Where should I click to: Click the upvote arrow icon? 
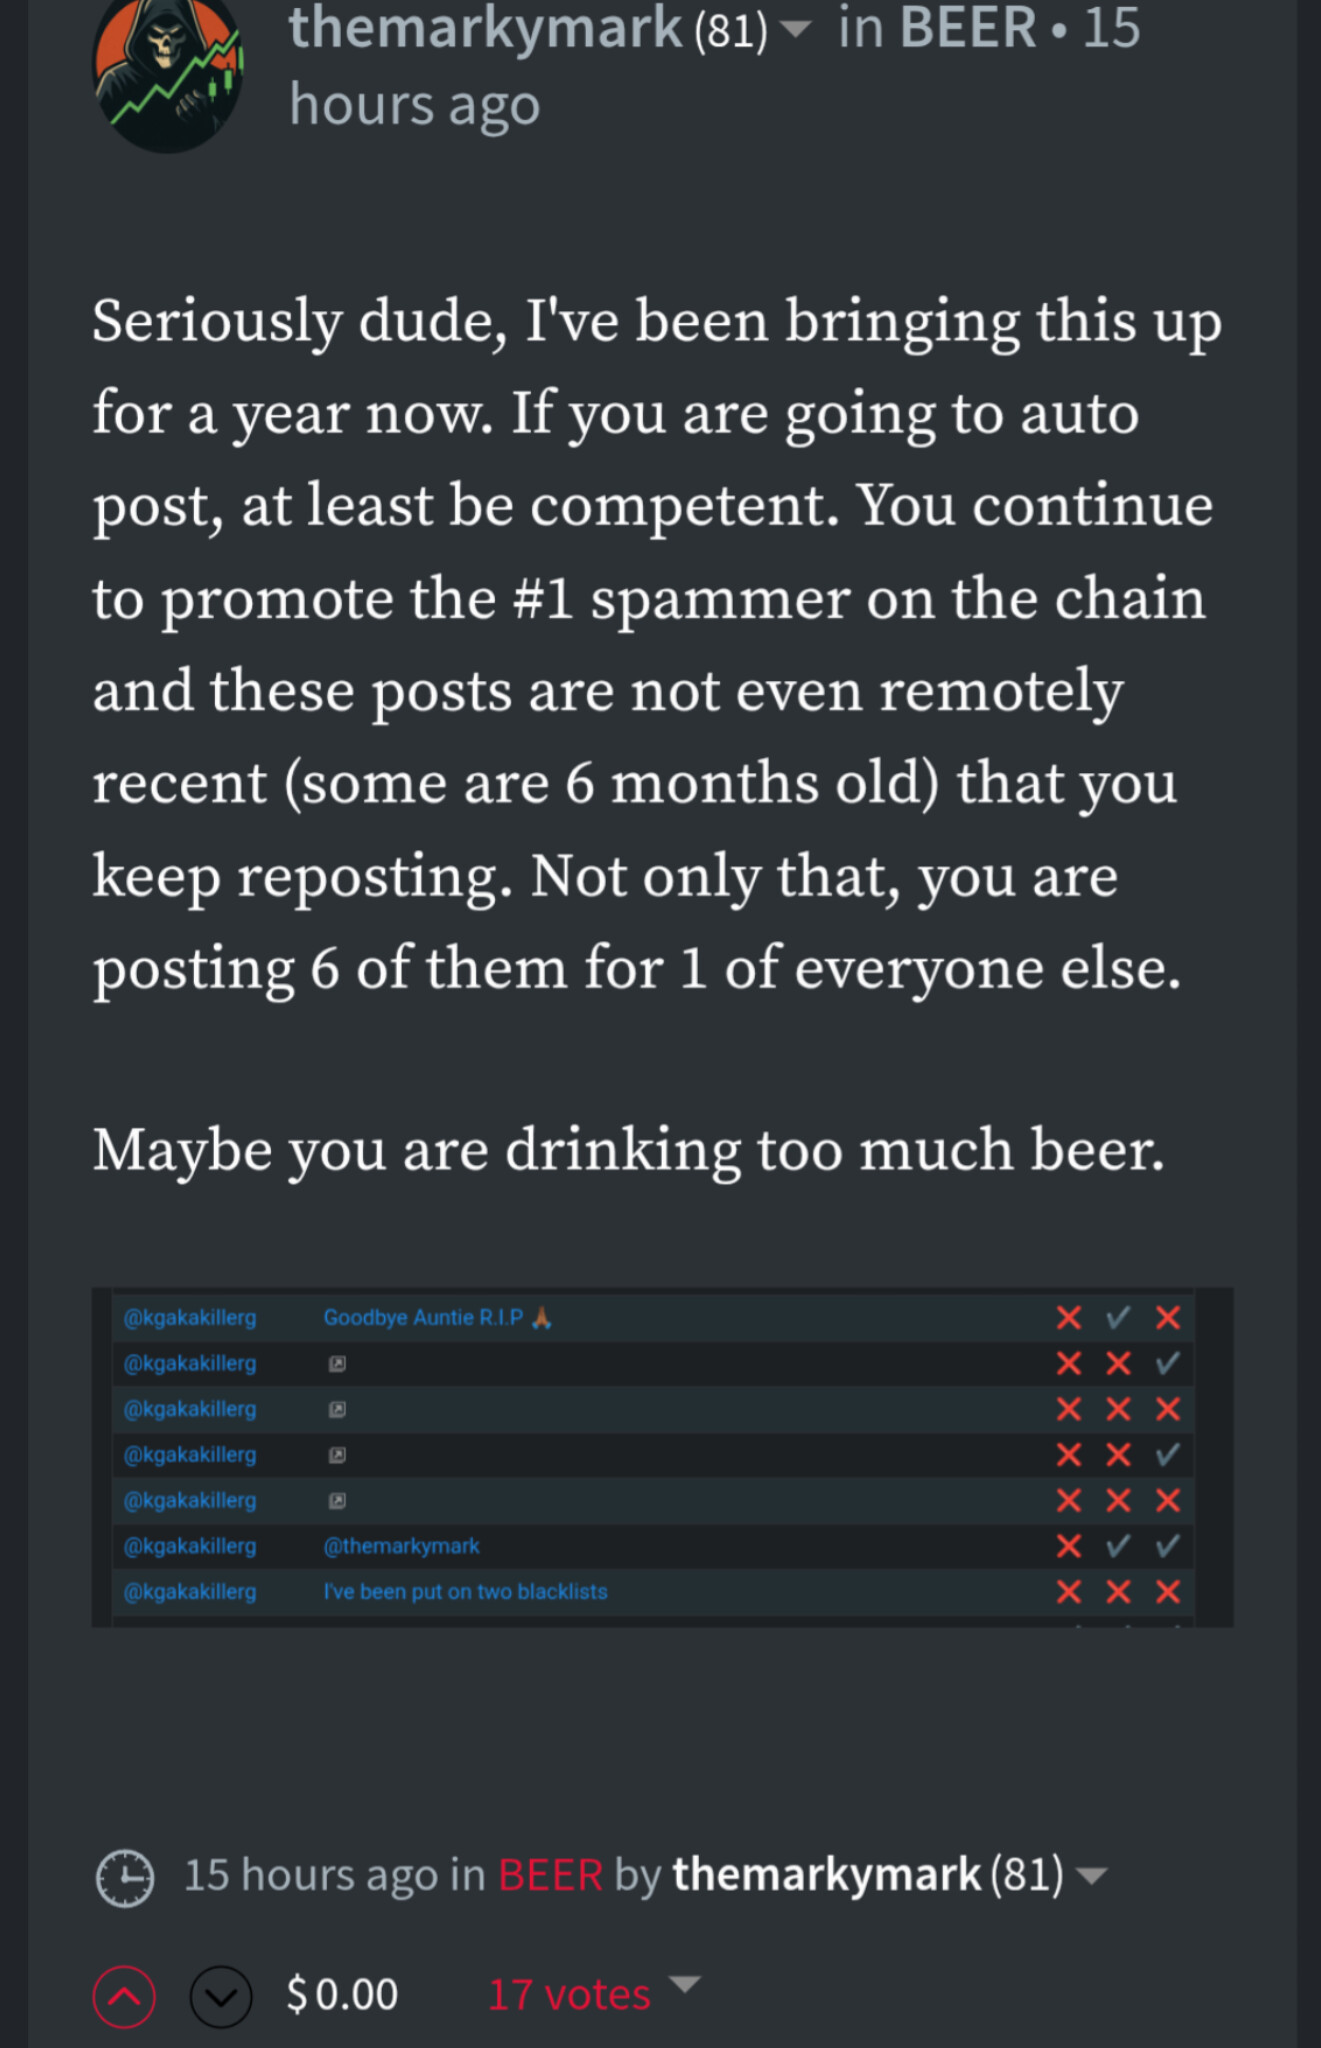(x=124, y=1997)
